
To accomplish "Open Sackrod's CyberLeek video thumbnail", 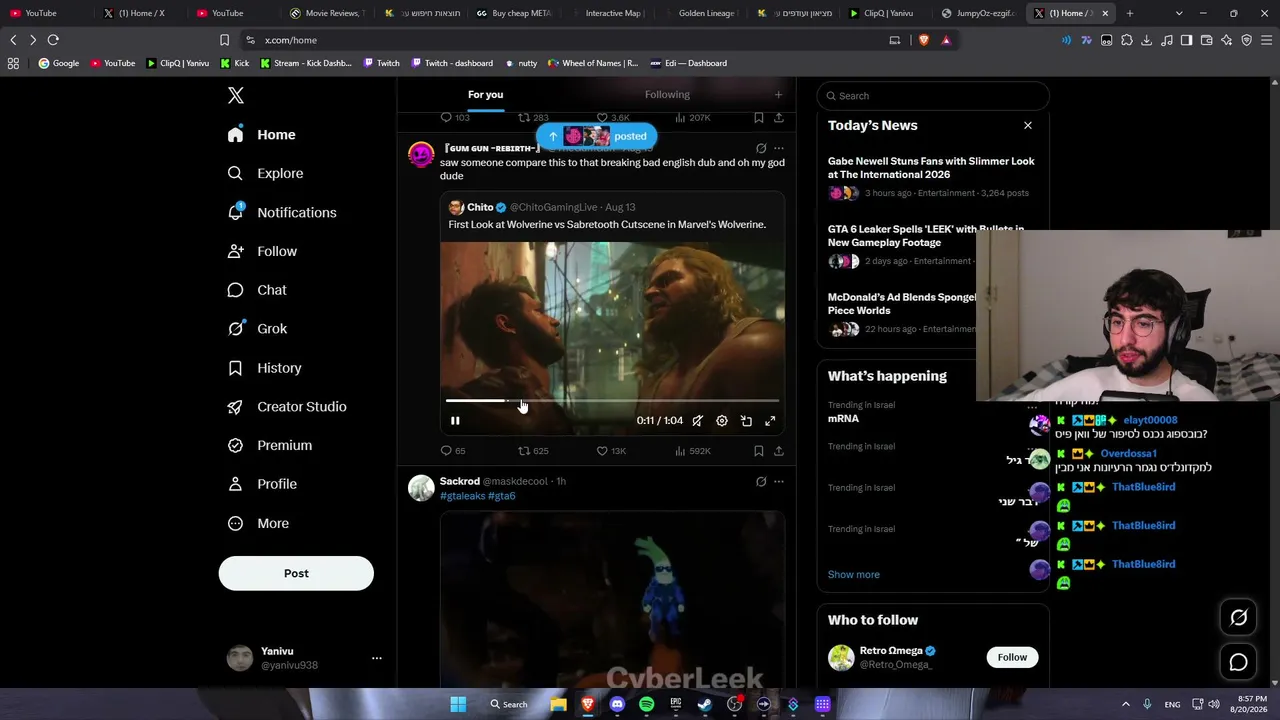I will click(612, 600).
